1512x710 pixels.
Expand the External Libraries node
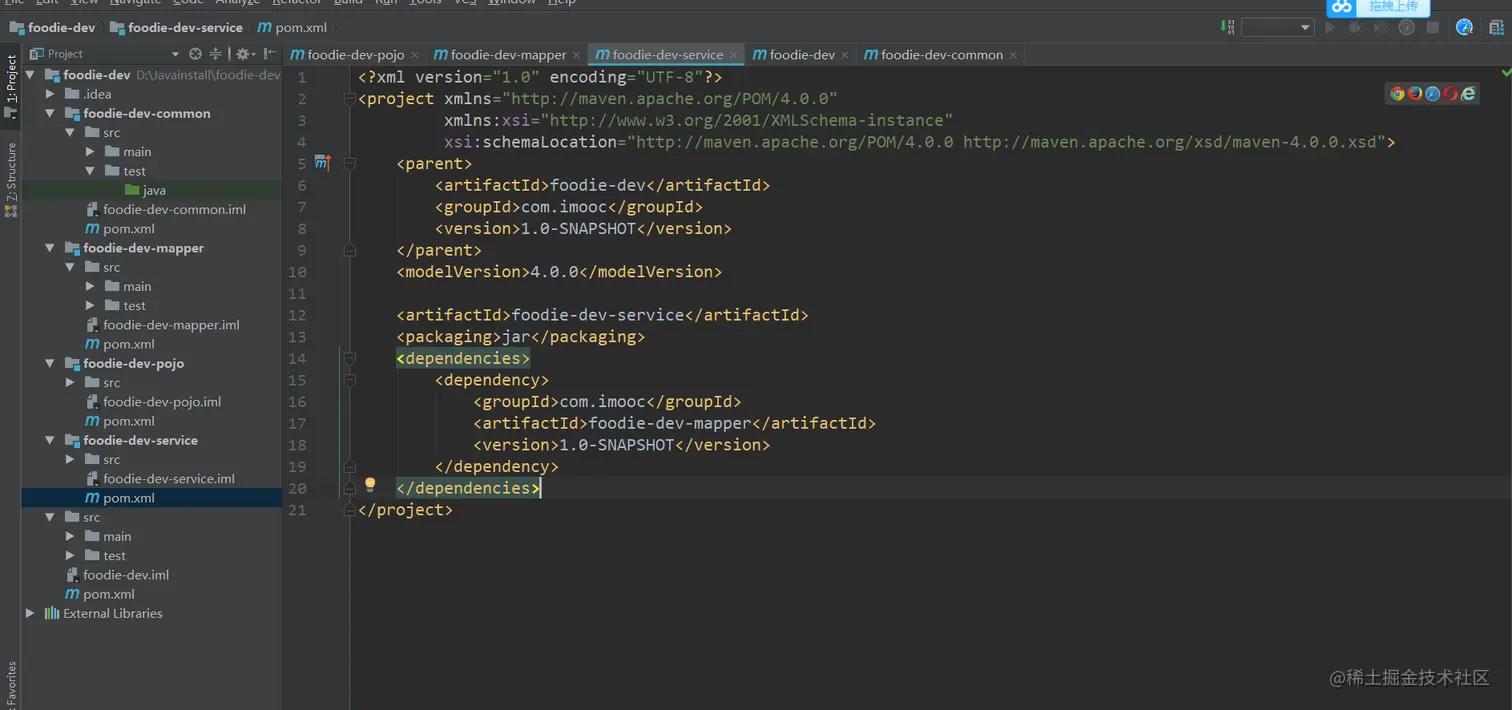pos(30,613)
